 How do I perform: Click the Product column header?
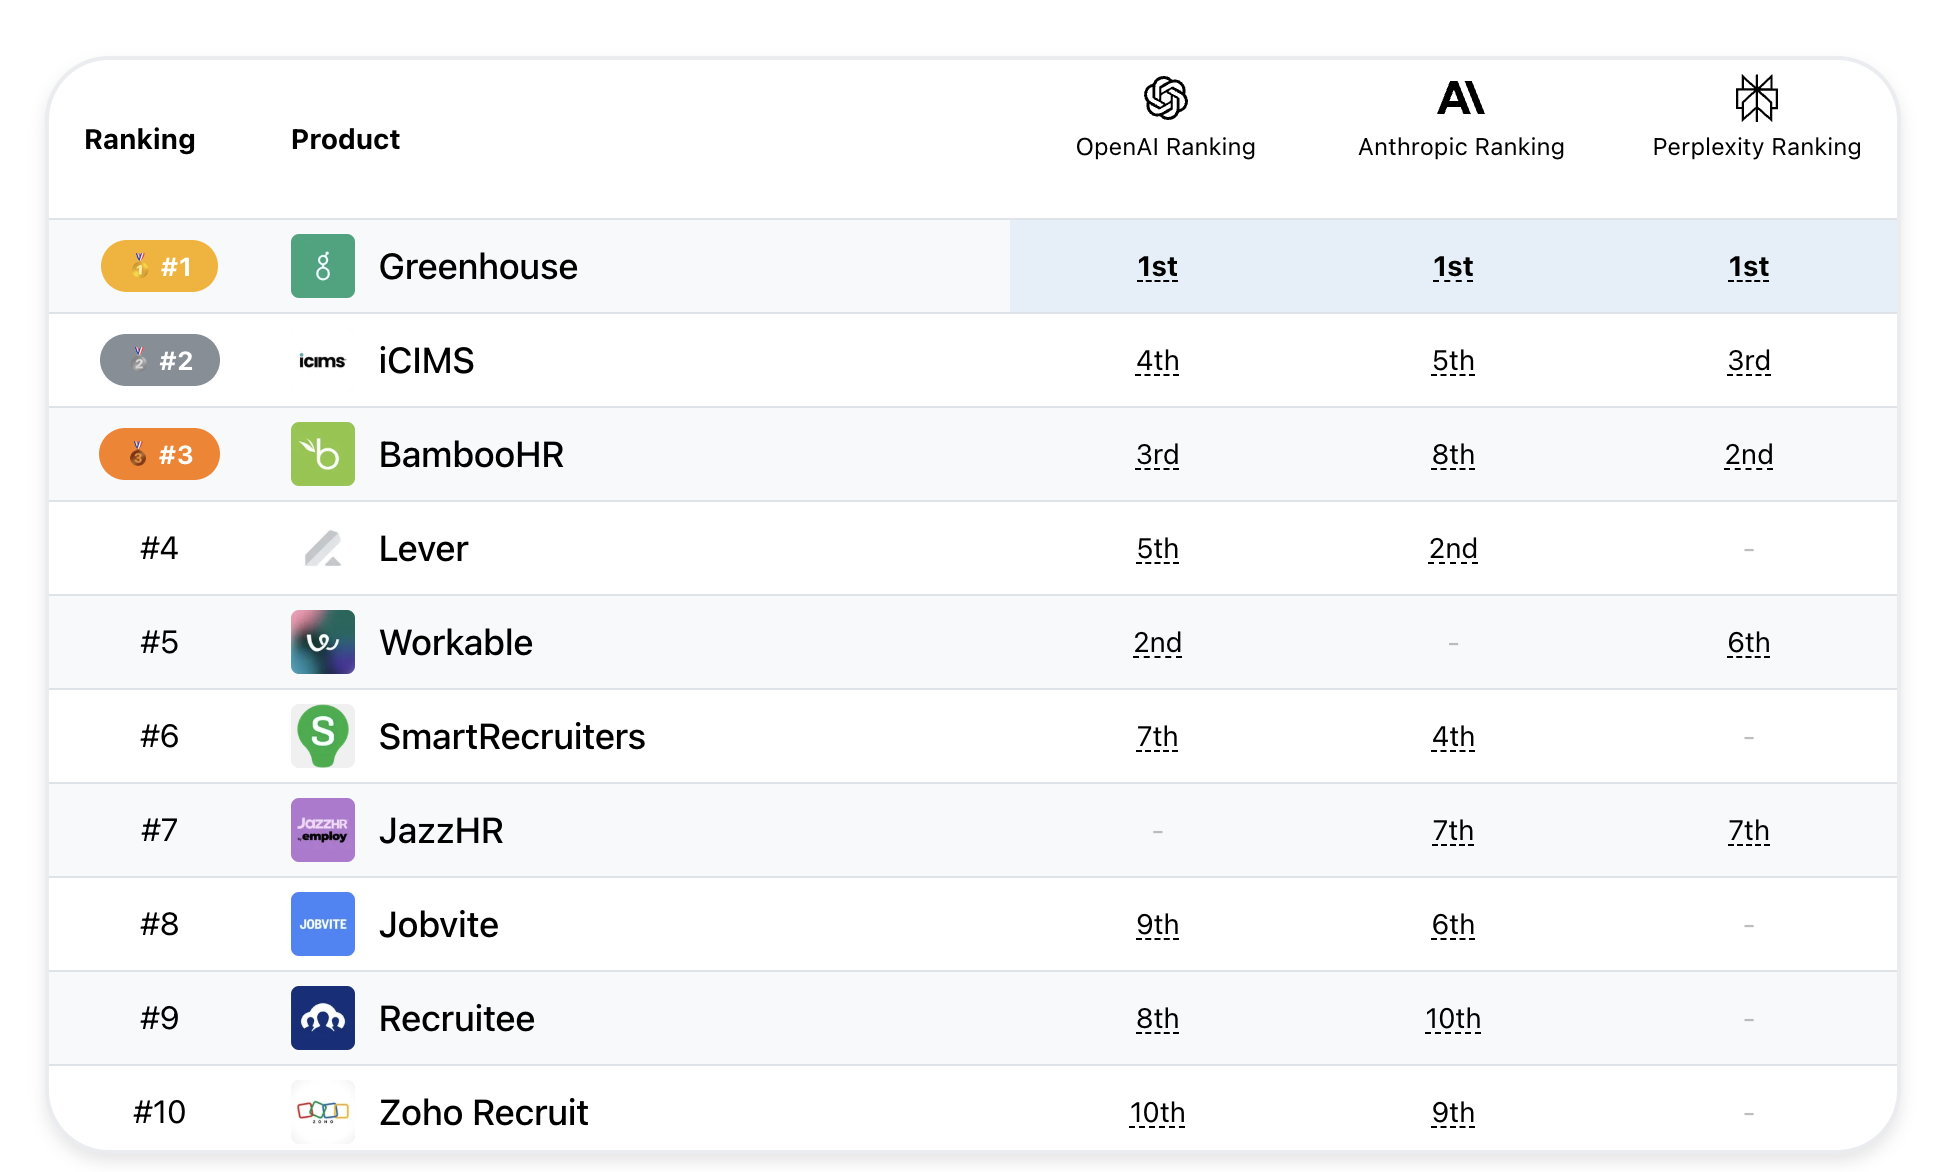345,139
